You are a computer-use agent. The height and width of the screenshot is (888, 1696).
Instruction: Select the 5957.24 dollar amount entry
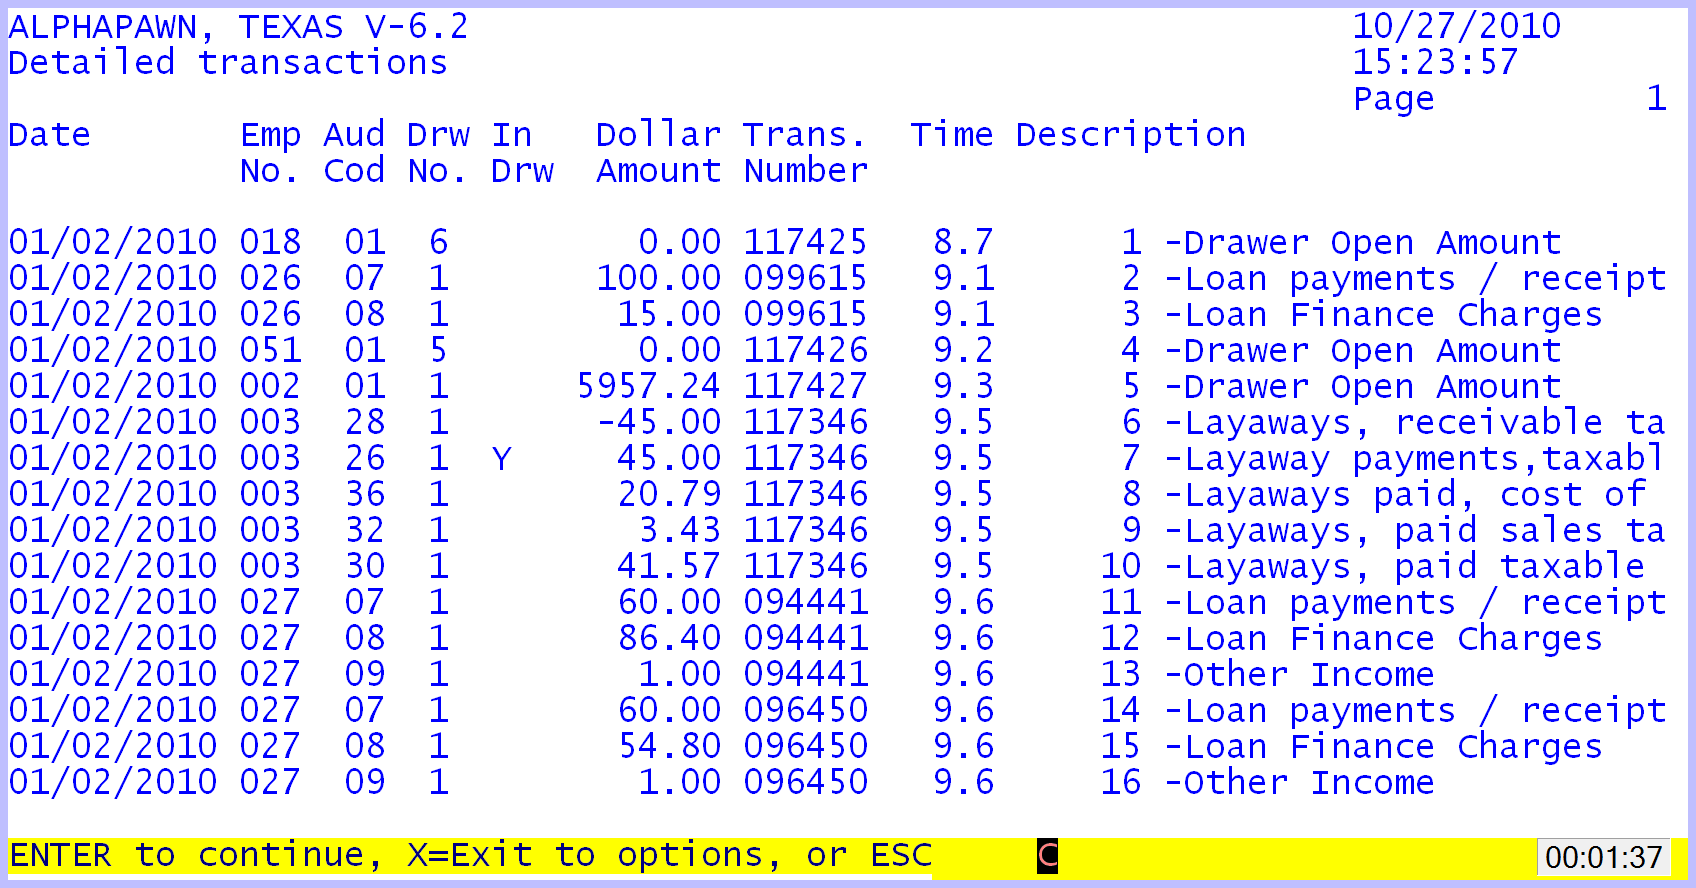click(649, 386)
